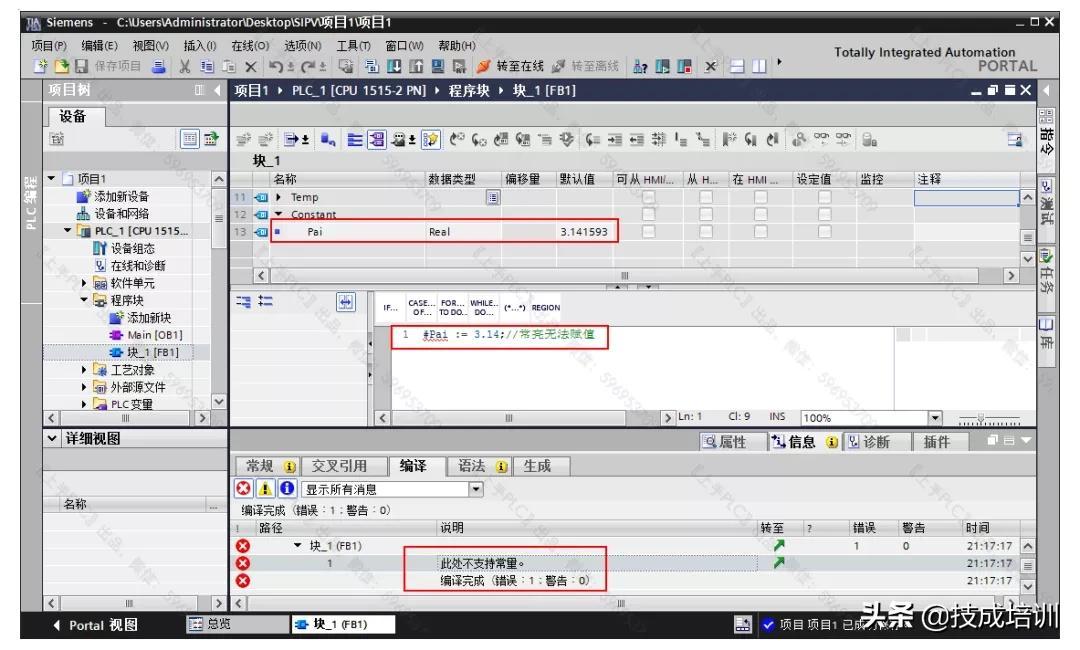Tick 在 HMI checkbox in Pai row
Screen dimensions: 1080x650
(760, 231)
